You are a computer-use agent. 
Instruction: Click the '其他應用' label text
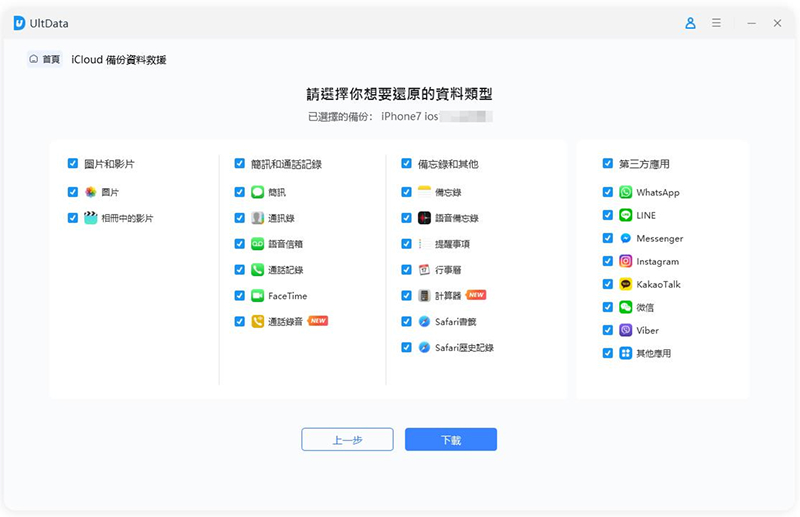[x=654, y=353]
